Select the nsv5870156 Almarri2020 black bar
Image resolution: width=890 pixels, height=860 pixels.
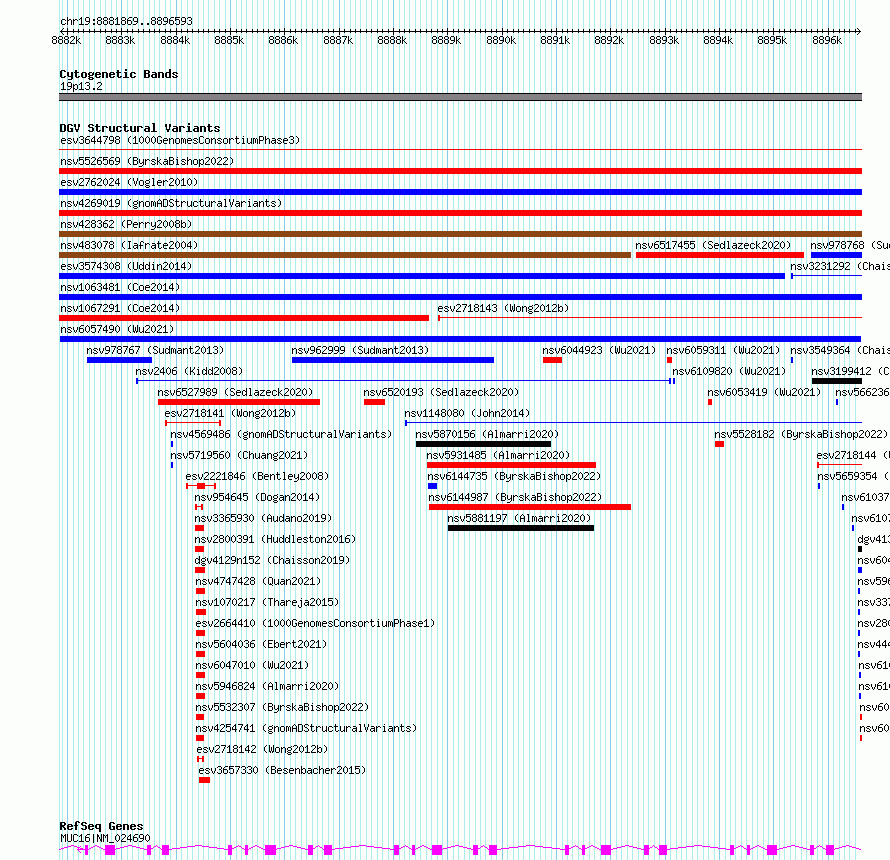[484, 444]
